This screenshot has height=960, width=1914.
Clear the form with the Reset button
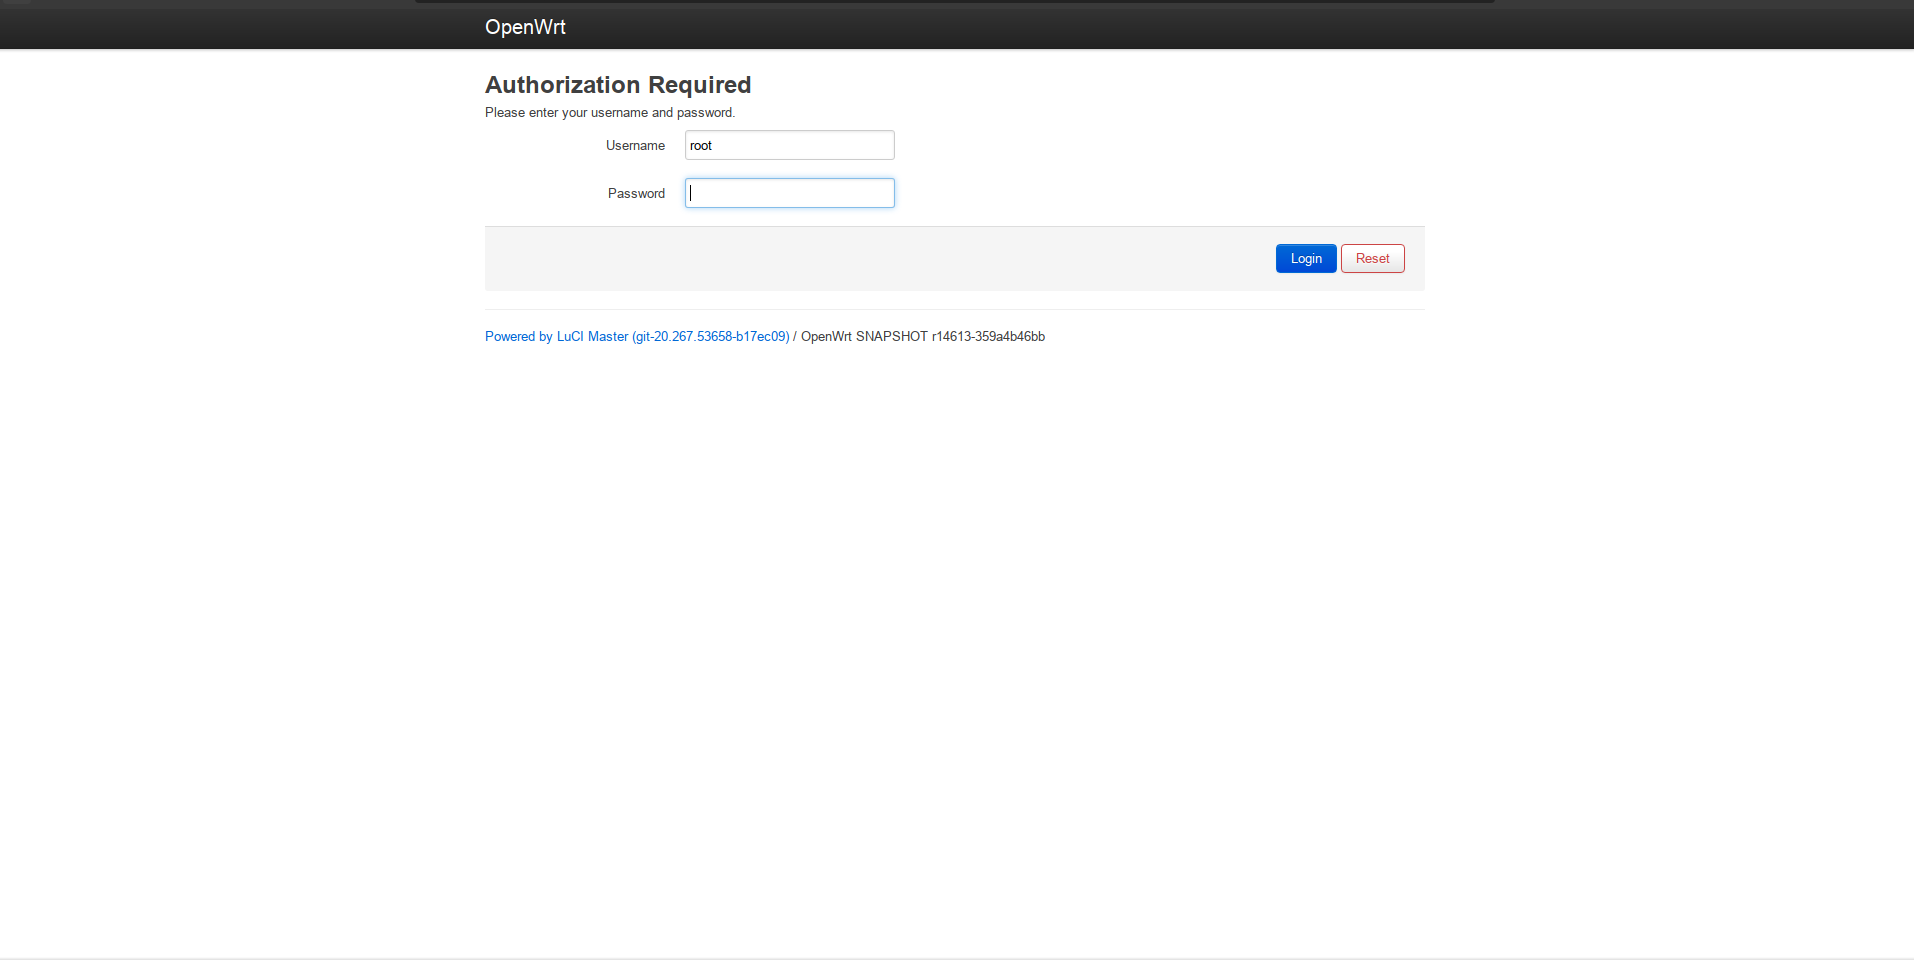coord(1372,259)
